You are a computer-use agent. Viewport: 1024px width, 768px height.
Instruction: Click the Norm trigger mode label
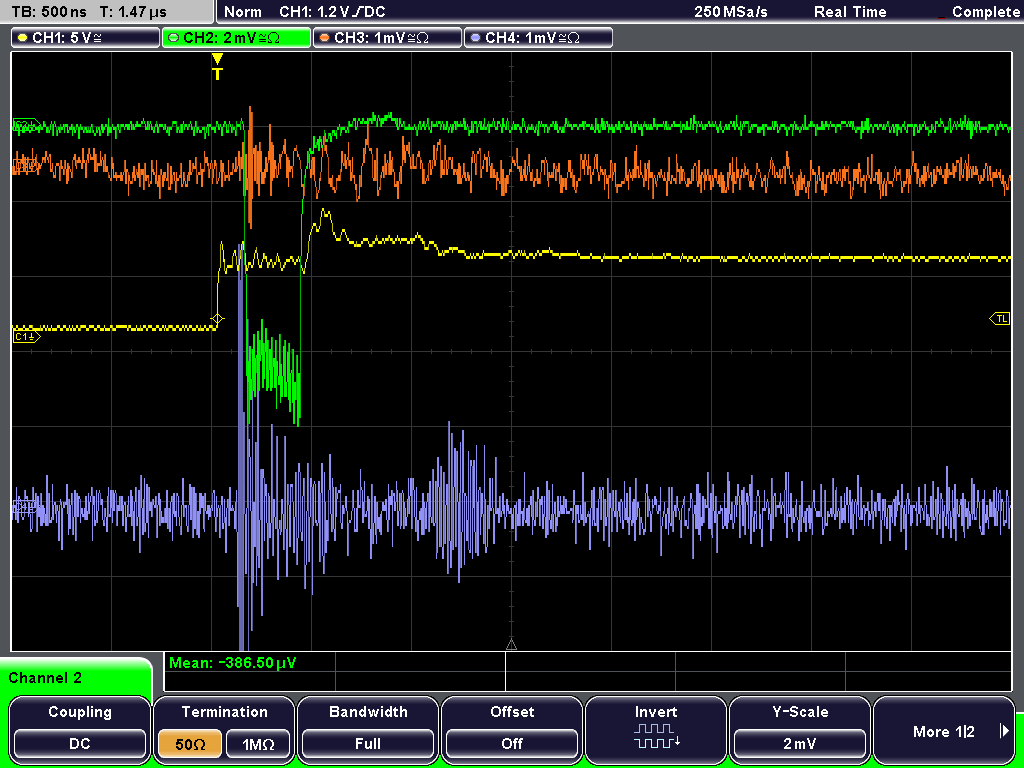click(243, 12)
